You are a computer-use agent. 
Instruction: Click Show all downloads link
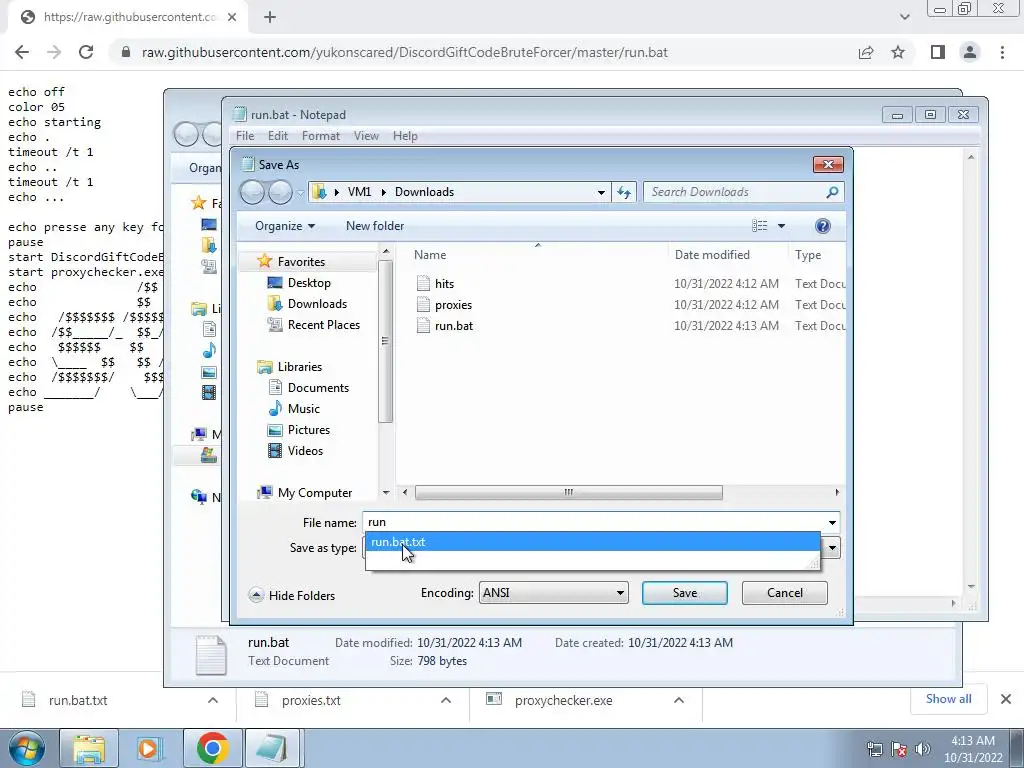(948, 699)
